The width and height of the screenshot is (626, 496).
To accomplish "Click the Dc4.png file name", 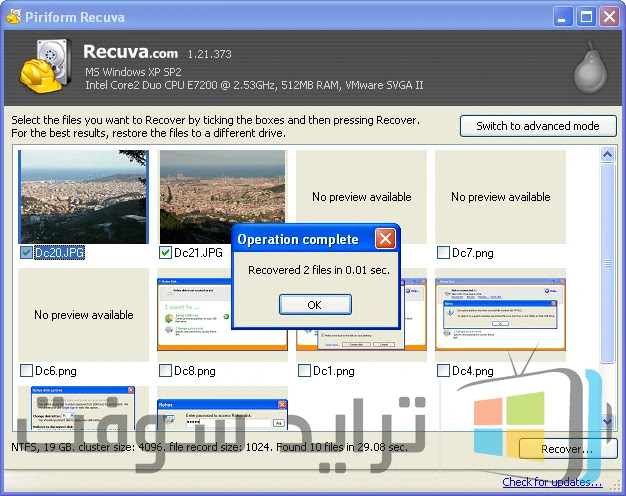I will click(x=473, y=371).
